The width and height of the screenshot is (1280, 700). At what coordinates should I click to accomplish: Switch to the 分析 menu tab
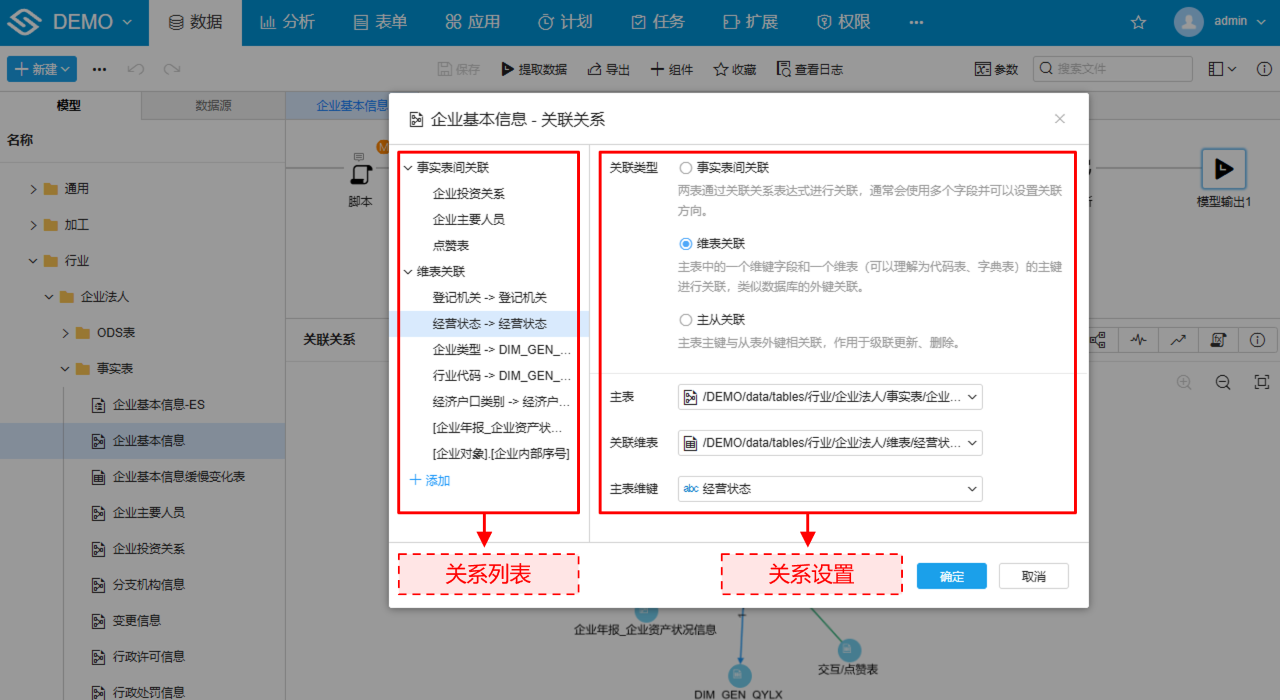(288, 22)
